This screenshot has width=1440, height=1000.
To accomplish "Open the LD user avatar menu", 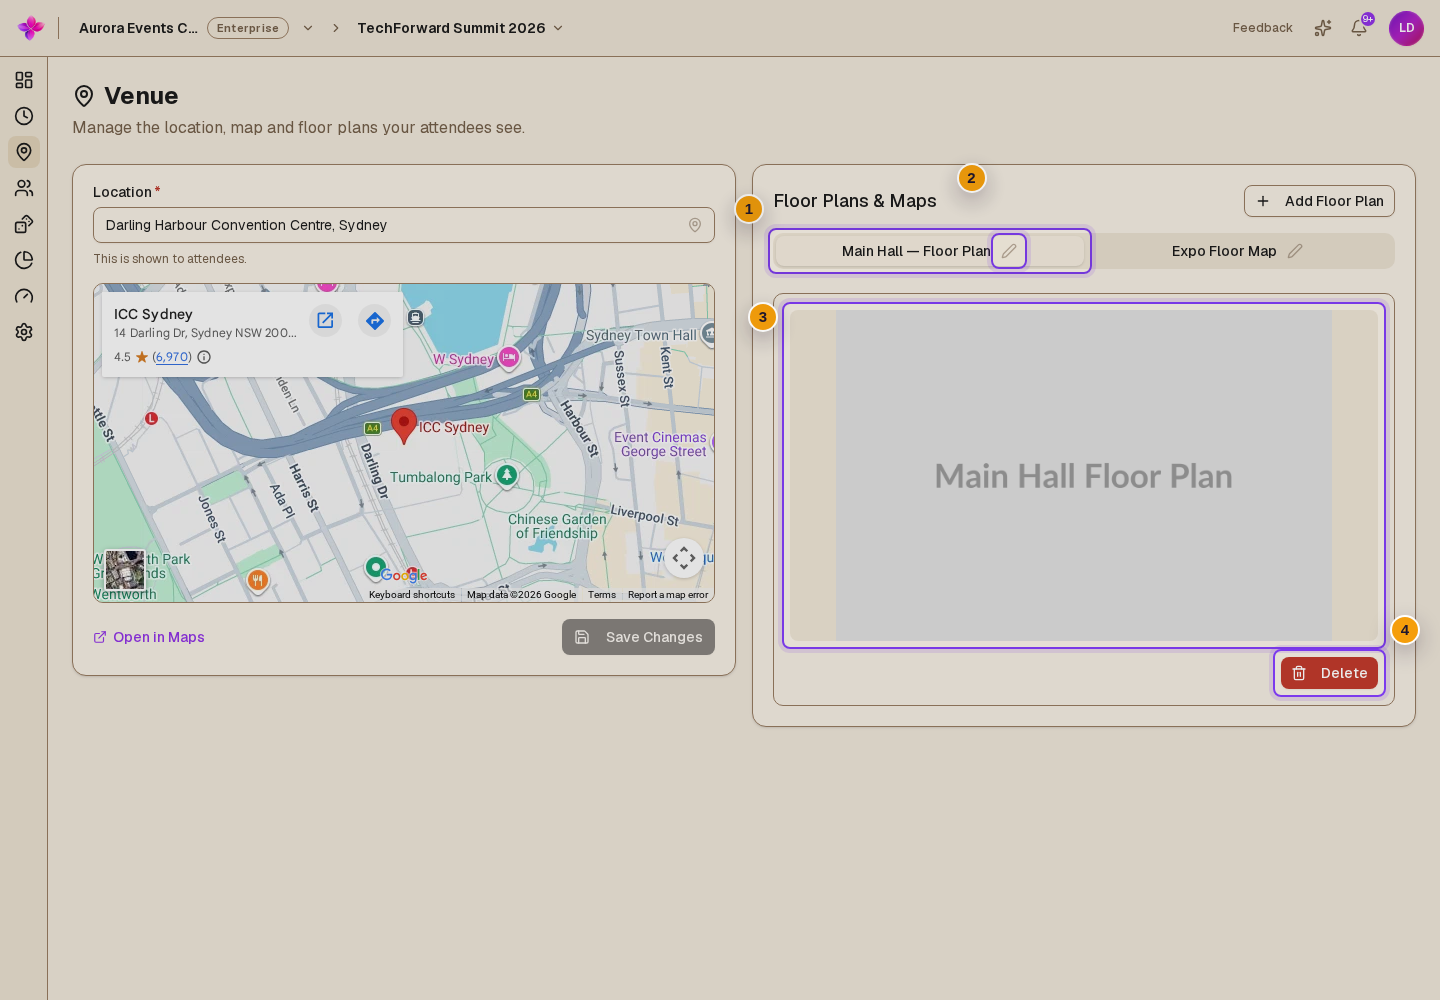I will point(1406,28).
